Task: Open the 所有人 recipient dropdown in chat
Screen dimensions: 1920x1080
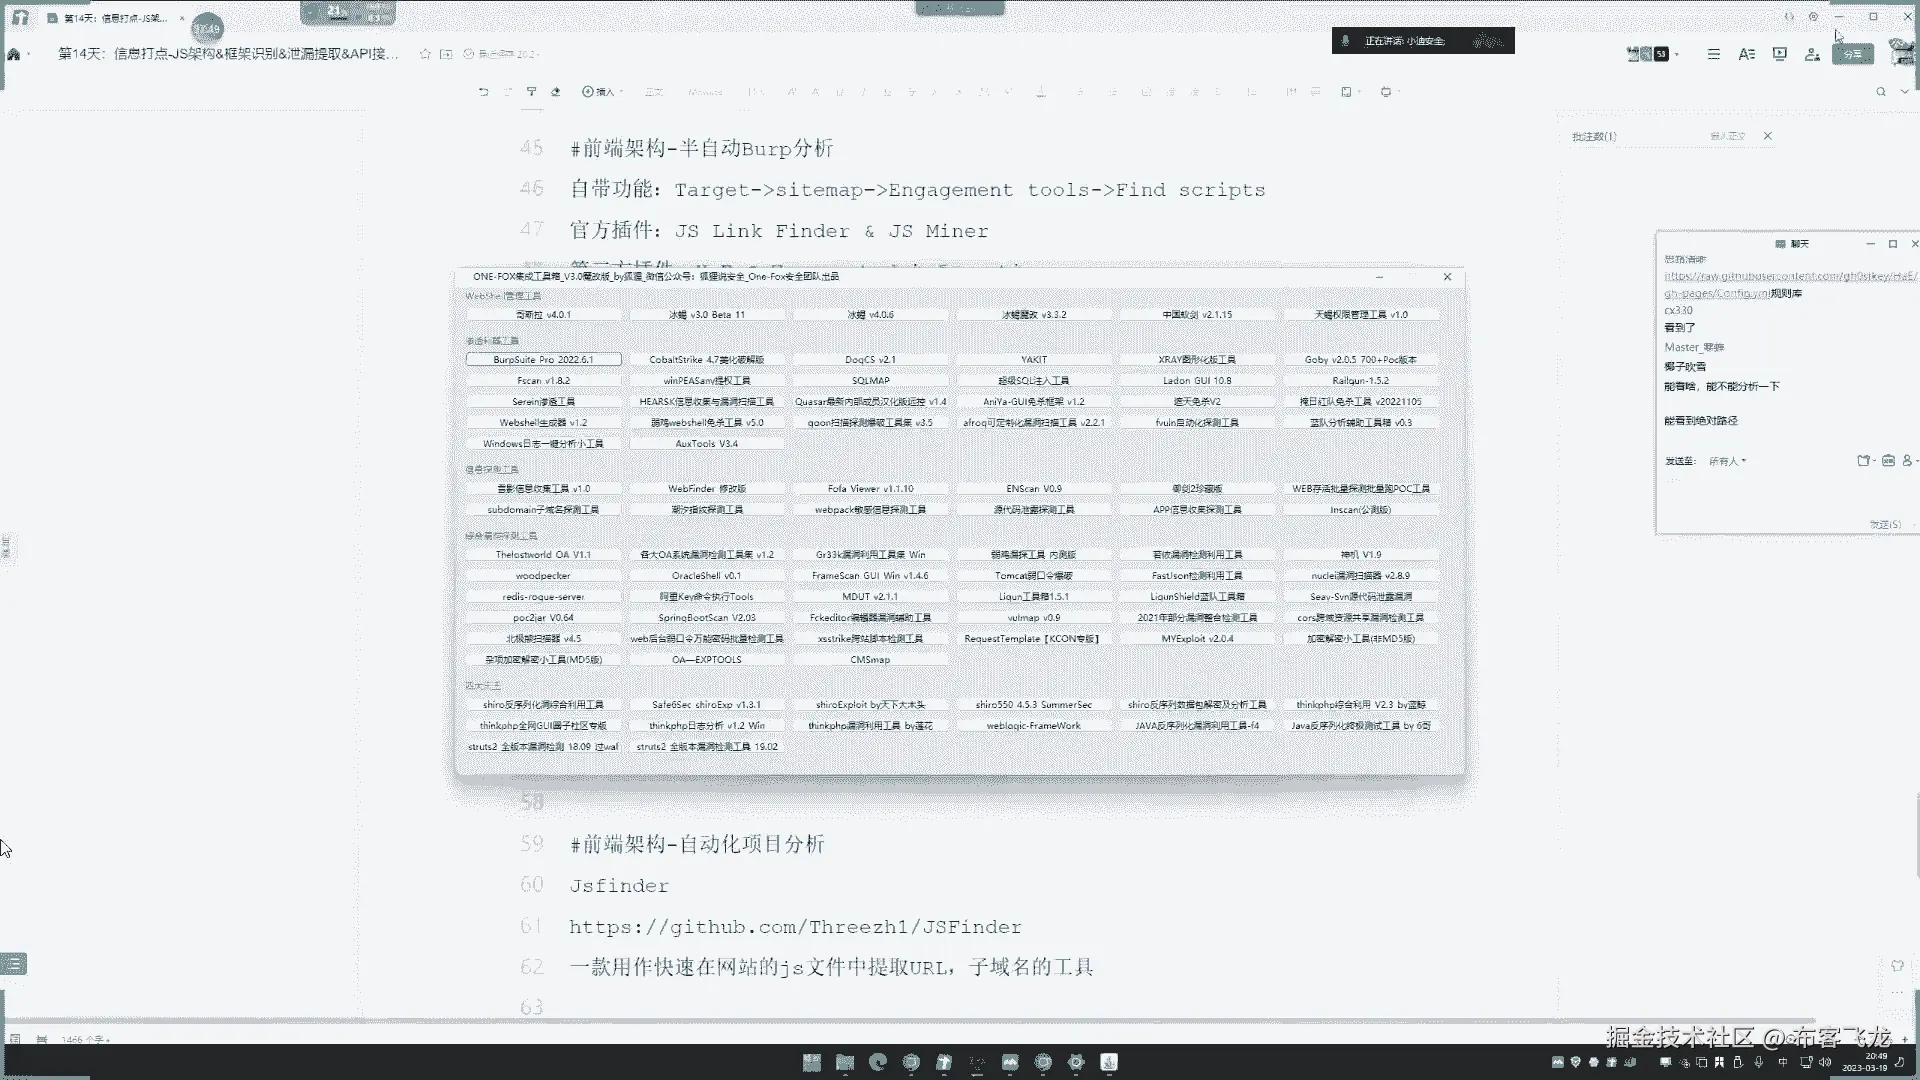Action: tap(1727, 461)
